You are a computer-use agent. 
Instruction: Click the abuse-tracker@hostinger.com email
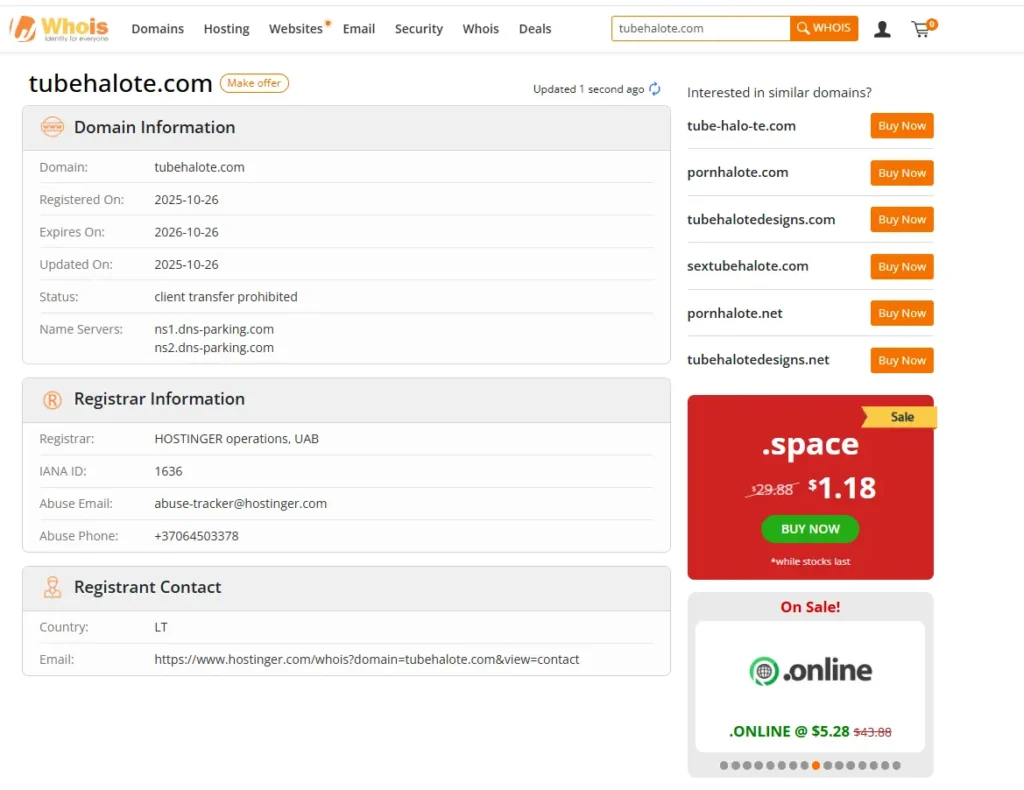240,503
